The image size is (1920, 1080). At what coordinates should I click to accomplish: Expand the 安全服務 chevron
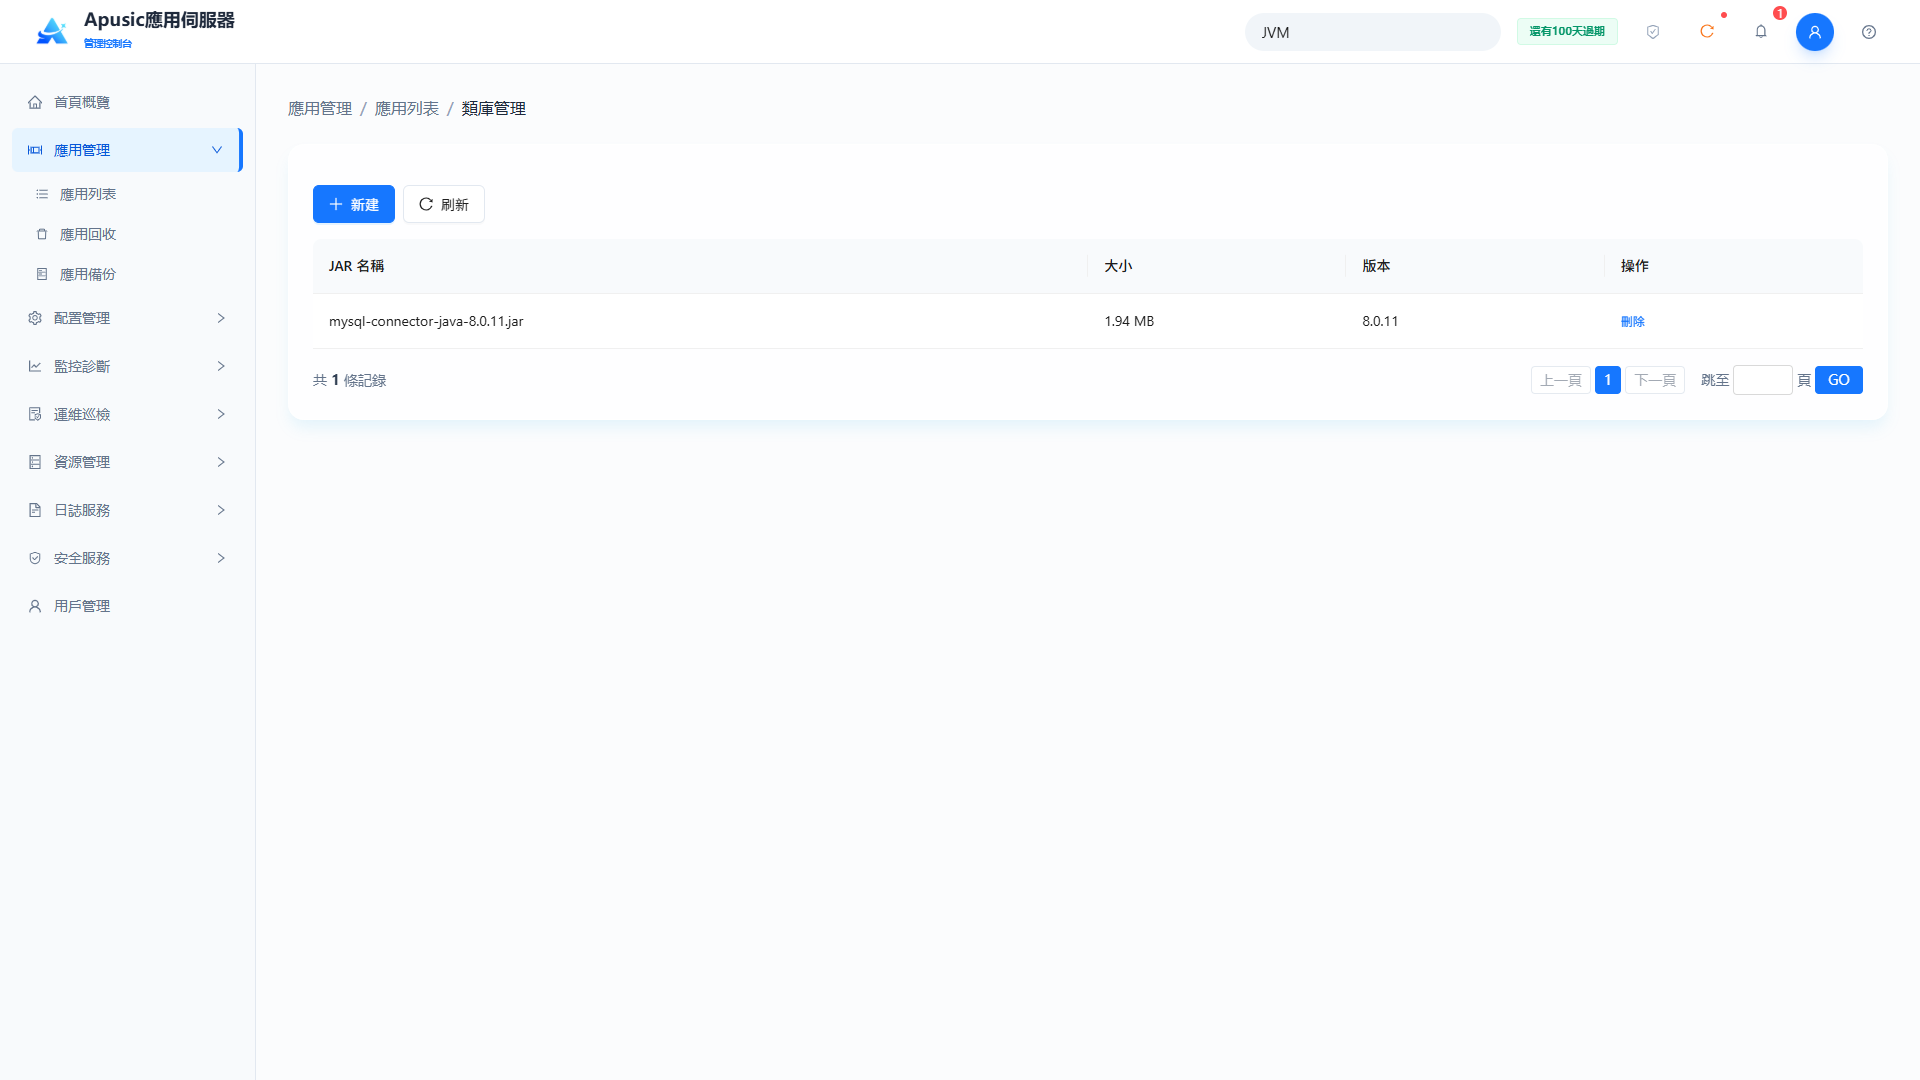(221, 558)
